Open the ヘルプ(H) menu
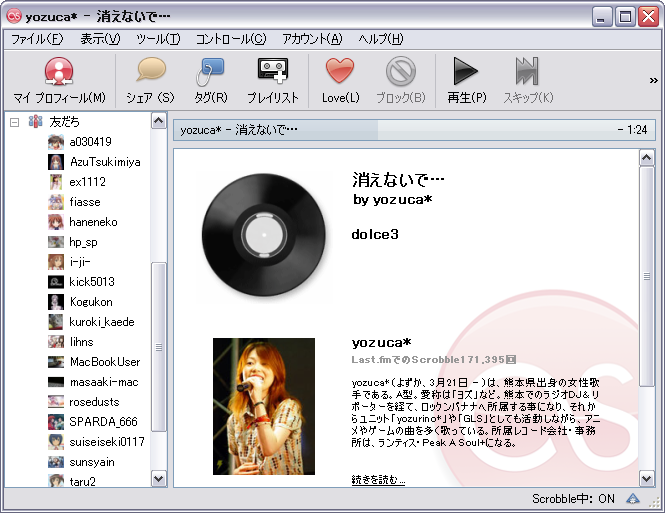 (380, 39)
